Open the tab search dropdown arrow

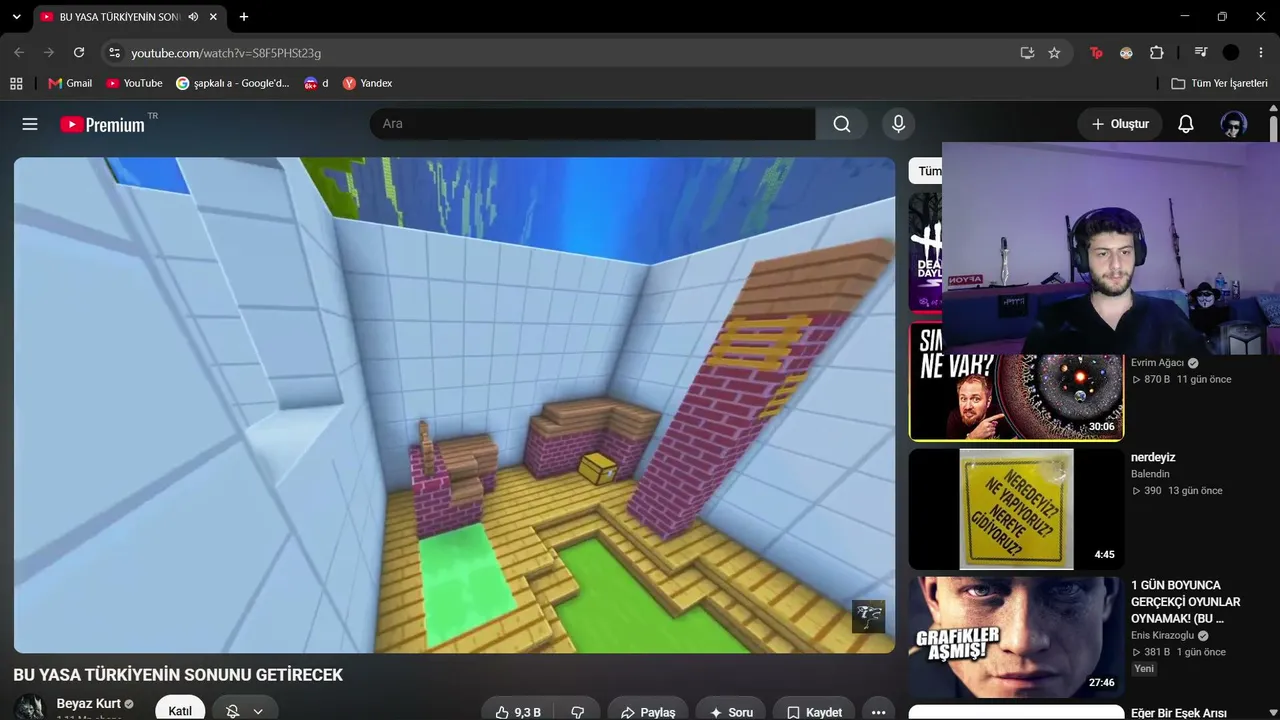[16, 17]
